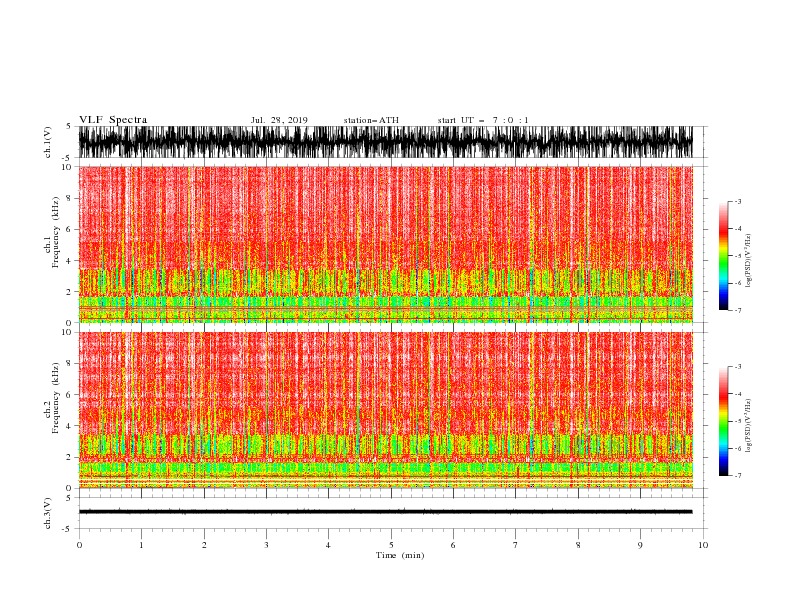Image resolution: width=792 pixels, height=612 pixels.
Task: Click the "8" kHz tick on ch.1 axis
Action: click(70, 198)
